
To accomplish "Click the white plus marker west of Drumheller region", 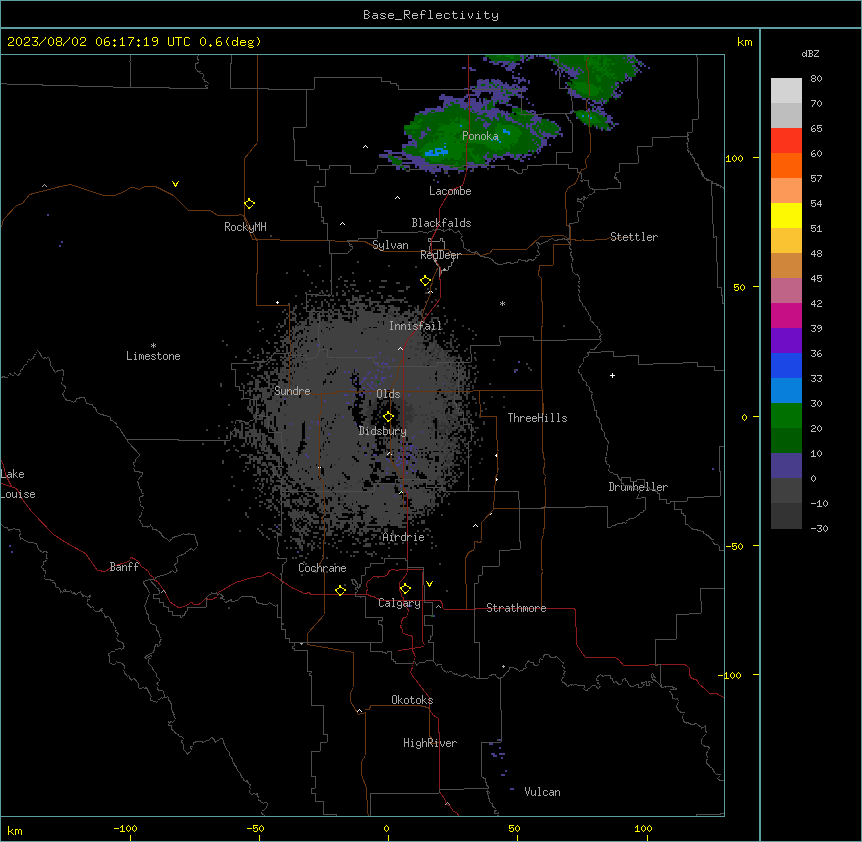I will coord(612,375).
